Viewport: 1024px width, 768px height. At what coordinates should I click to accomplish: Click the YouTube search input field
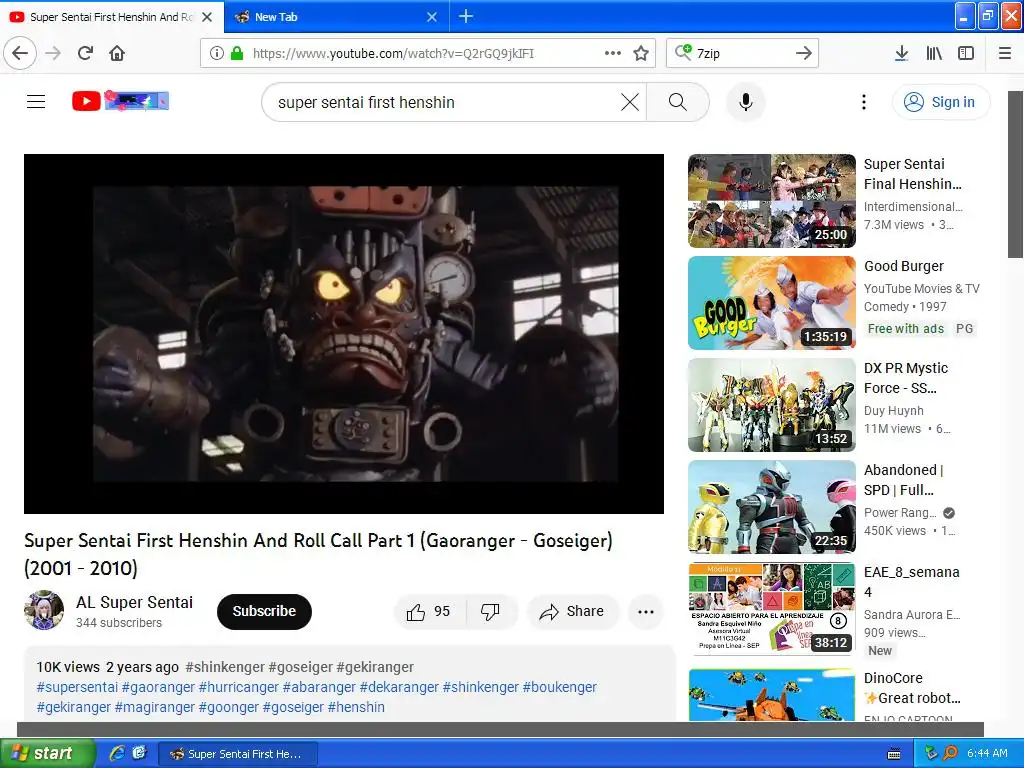444,102
